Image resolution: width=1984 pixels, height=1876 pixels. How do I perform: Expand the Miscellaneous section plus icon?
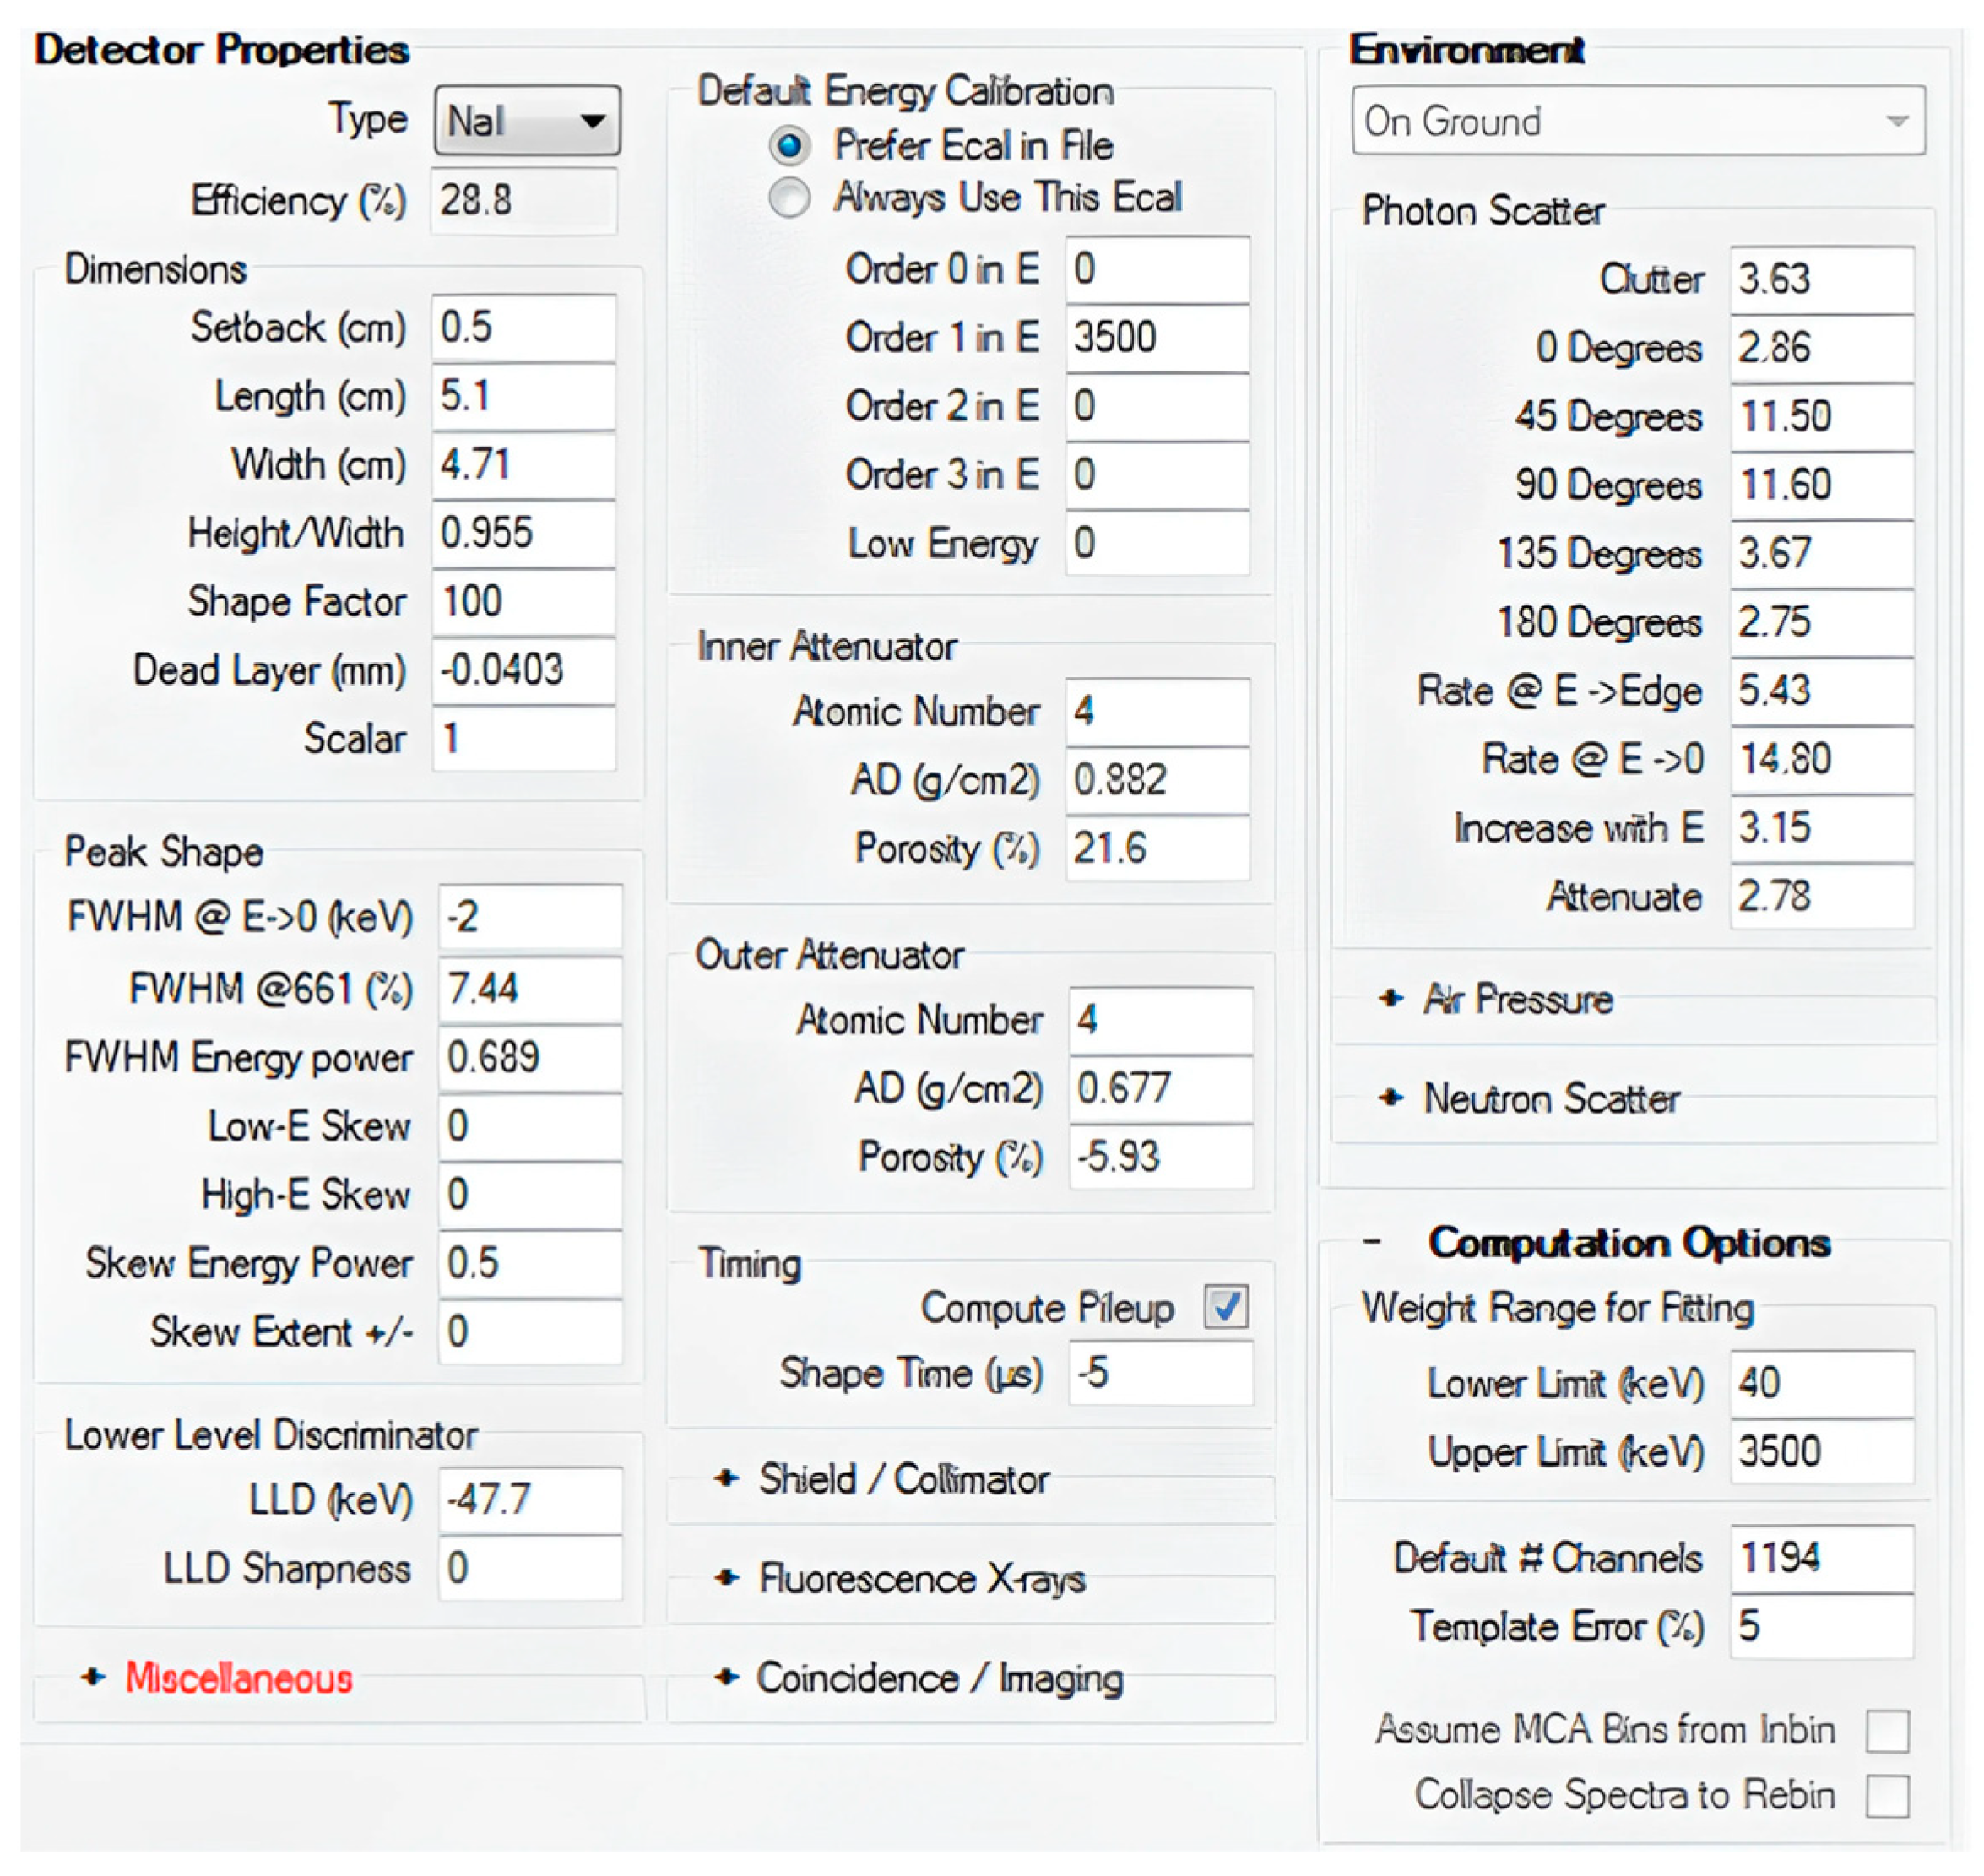93,1677
